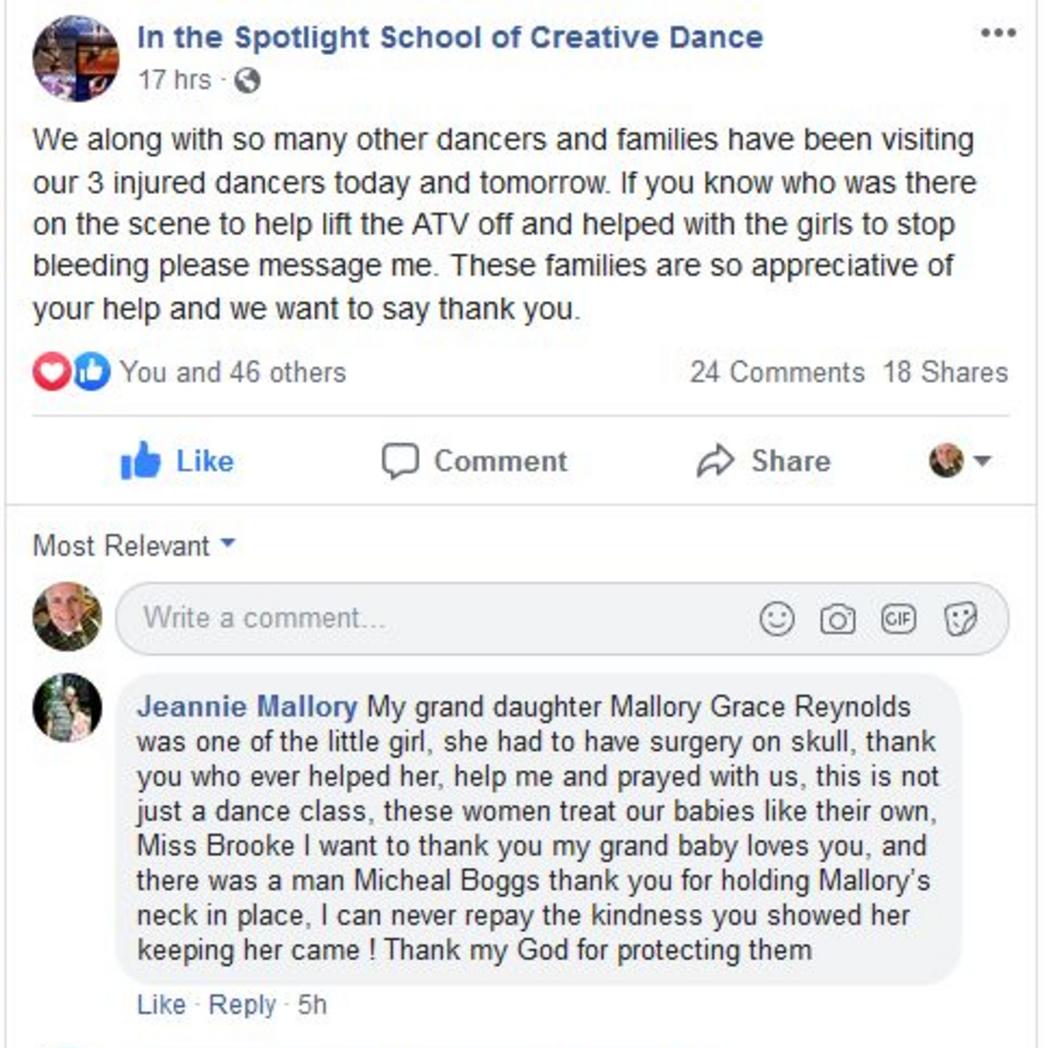Open the profile selector dropdown beside Share
Viewport: 1053px width, 1048px height.
pyautogui.click(x=960, y=461)
